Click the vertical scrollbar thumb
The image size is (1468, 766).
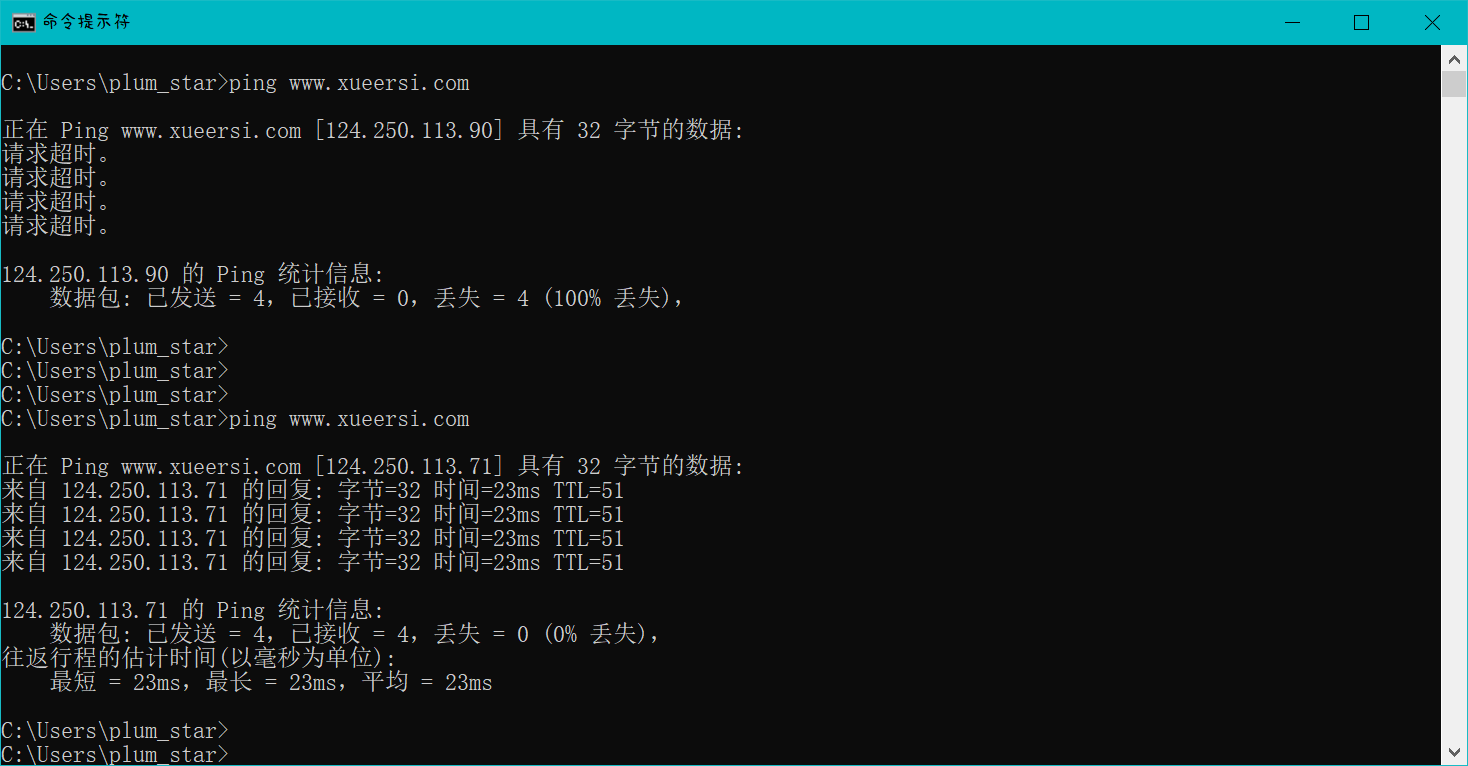1454,84
